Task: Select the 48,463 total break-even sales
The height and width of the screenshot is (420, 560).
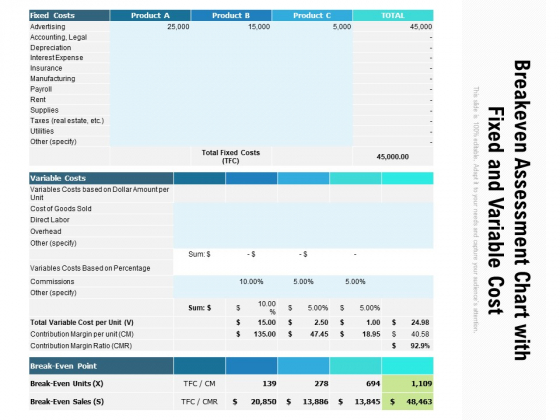Action: (x=419, y=401)
